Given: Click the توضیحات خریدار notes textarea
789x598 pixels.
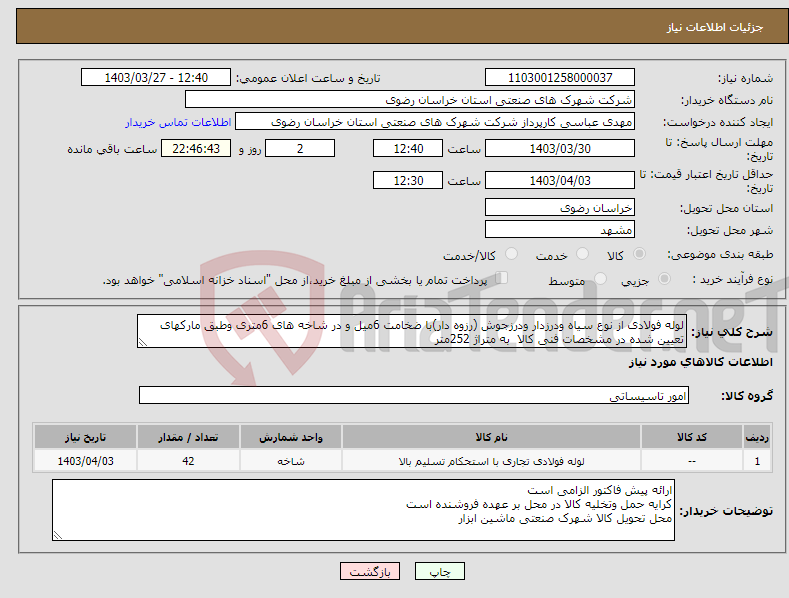Looking at the screenshot, I should pyautogui.click(x=363, y=510).
